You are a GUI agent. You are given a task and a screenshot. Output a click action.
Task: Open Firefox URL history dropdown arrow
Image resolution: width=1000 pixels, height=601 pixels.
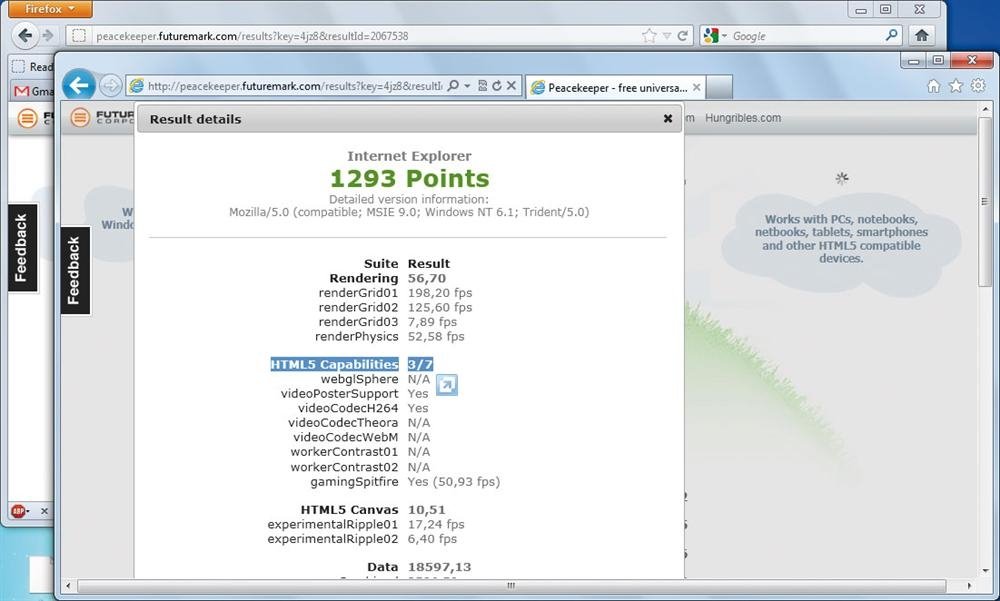pos(666,36)
